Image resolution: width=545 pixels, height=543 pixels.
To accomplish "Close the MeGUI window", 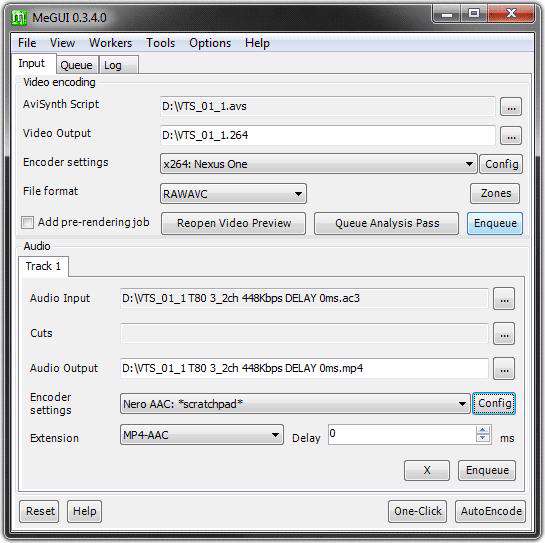I will 511,14.
